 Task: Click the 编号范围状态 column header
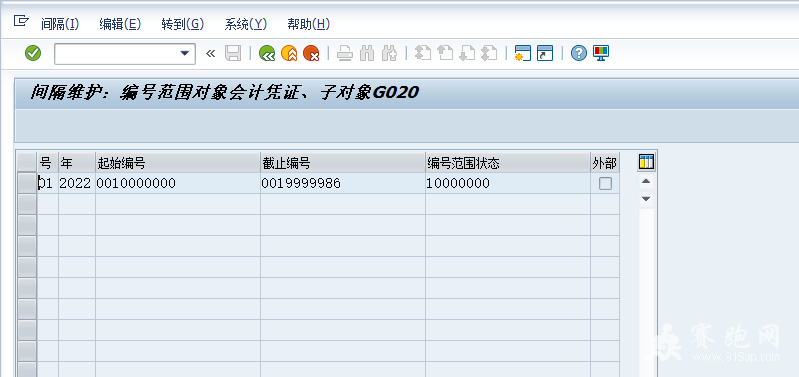tap(508, 163)
